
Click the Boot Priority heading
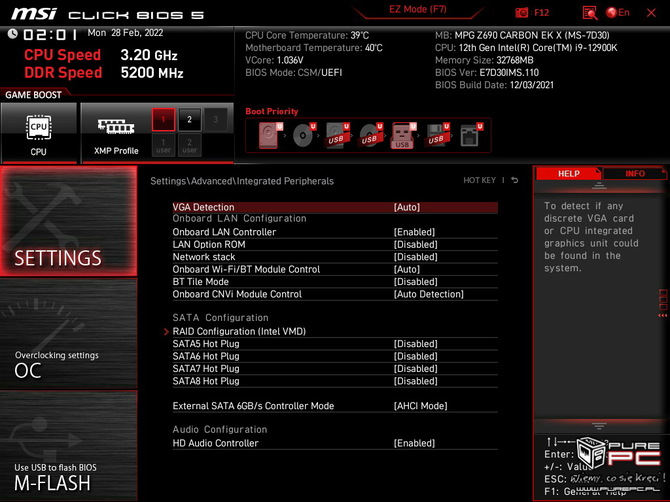(272, 112)
